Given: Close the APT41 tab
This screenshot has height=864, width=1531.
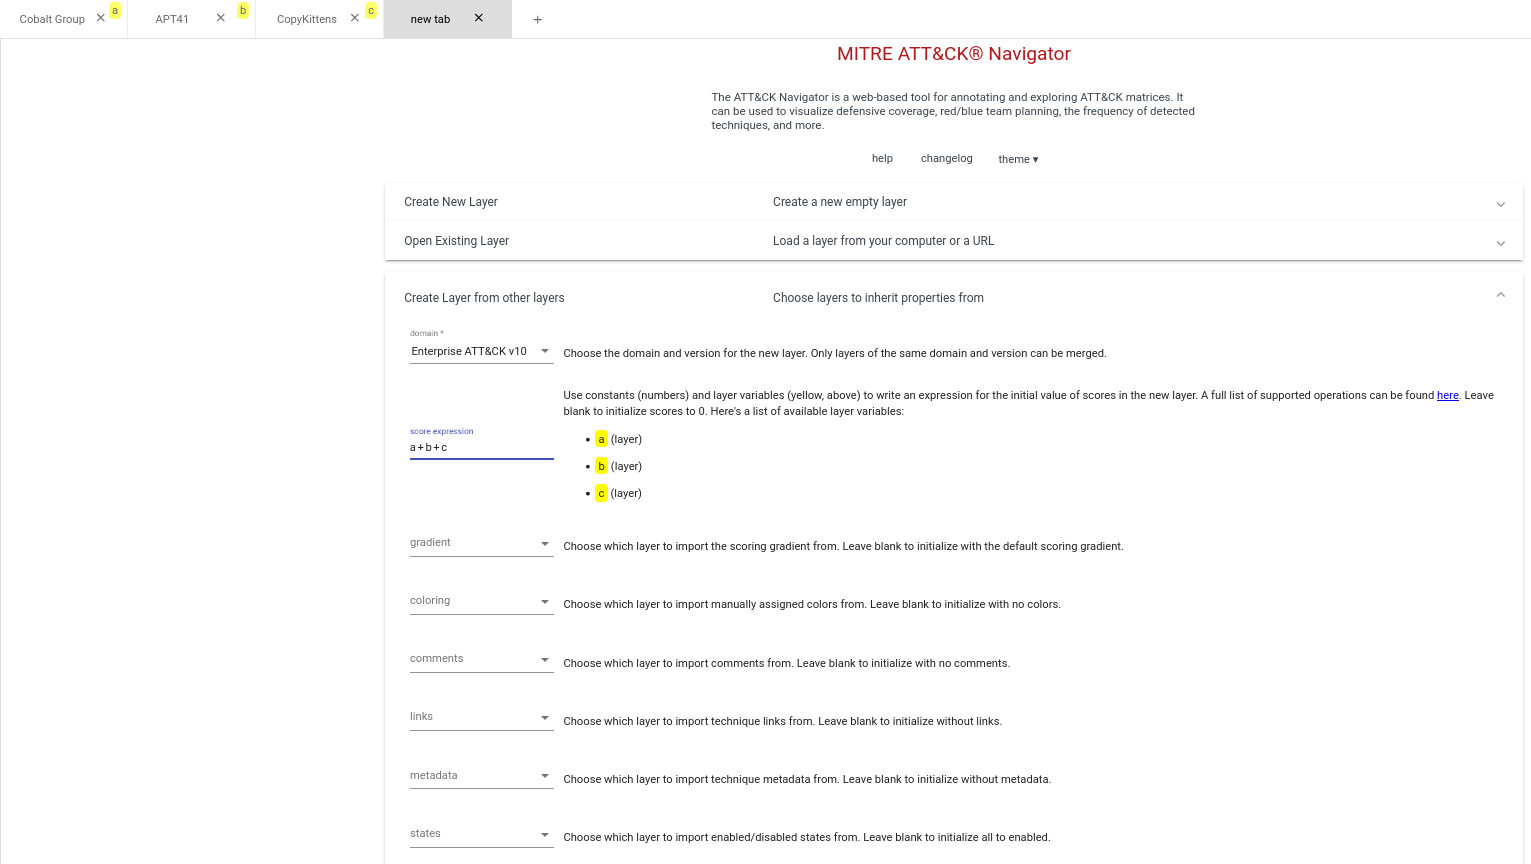Looking at the screenshot, I should click(x=221, y=18).
